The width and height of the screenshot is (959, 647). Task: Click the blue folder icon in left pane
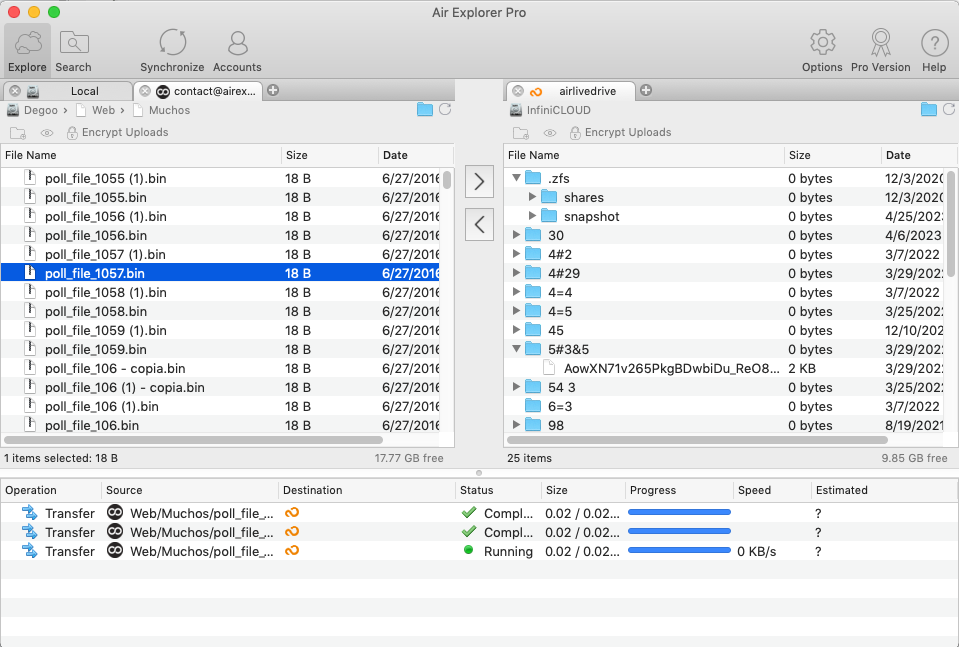pos(424,109)
